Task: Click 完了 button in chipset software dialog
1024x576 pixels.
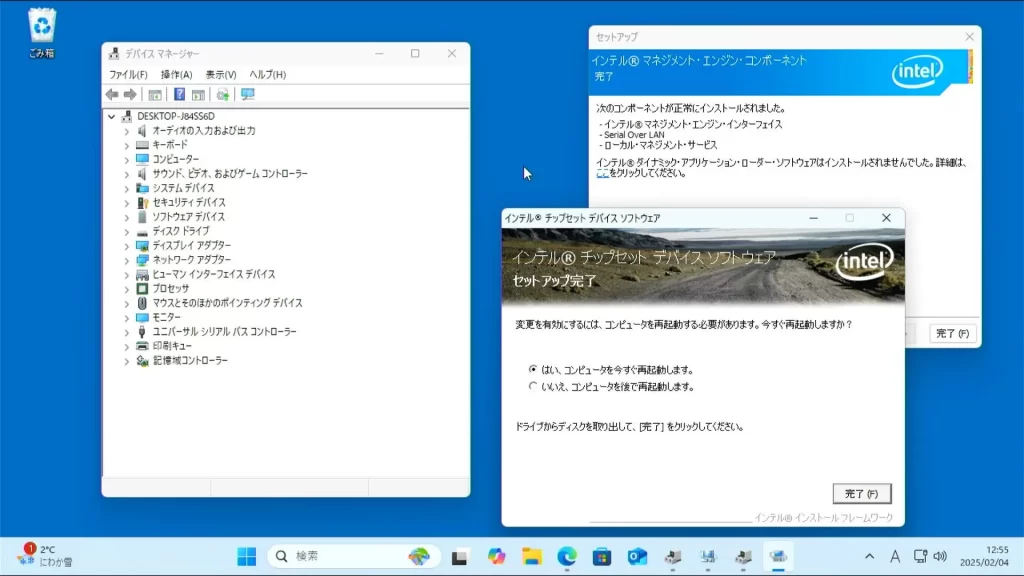Action: [x=861, y=494]
